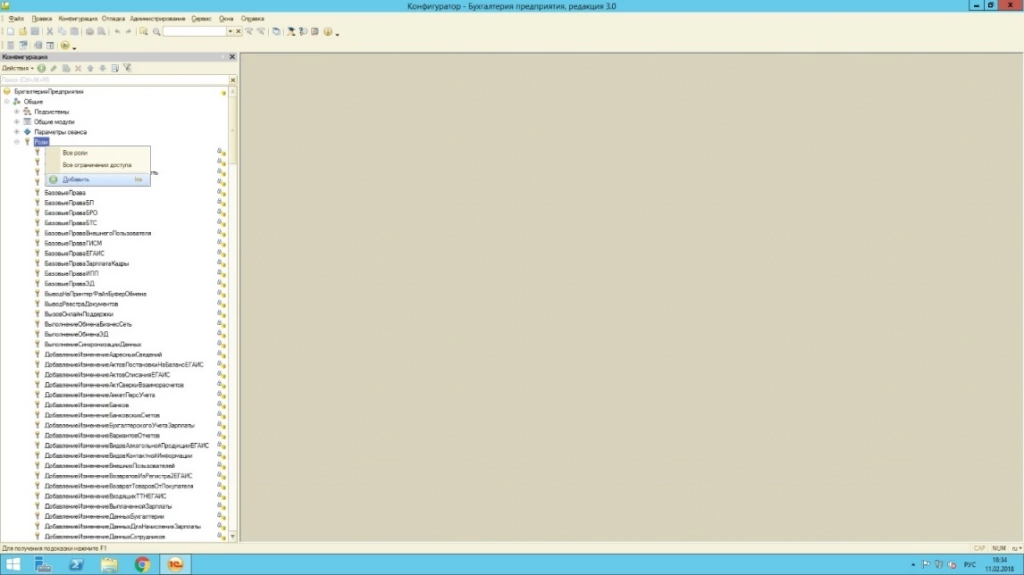The image size is (1024, 575).
Task: Select the БазовыеПрава role
Action: tap(65, 193)
